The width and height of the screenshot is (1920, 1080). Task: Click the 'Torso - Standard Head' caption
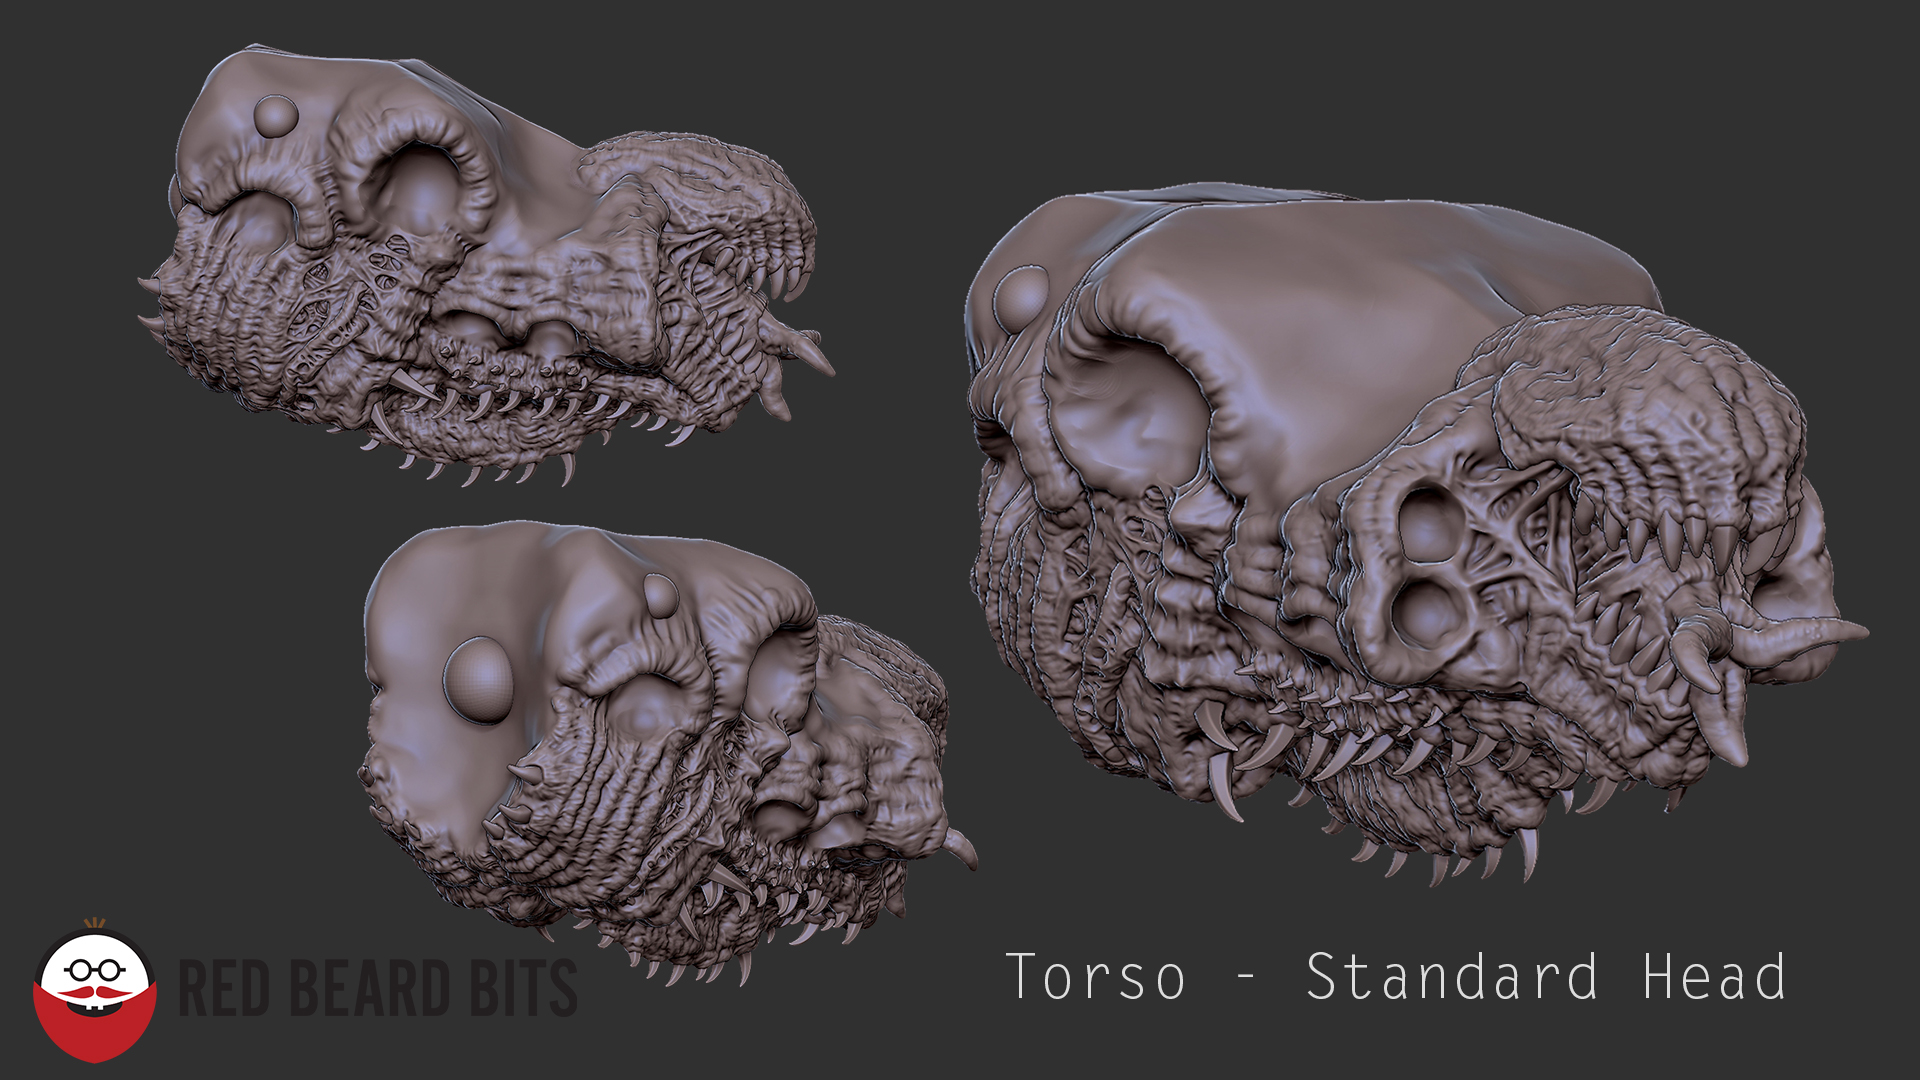1396,977
